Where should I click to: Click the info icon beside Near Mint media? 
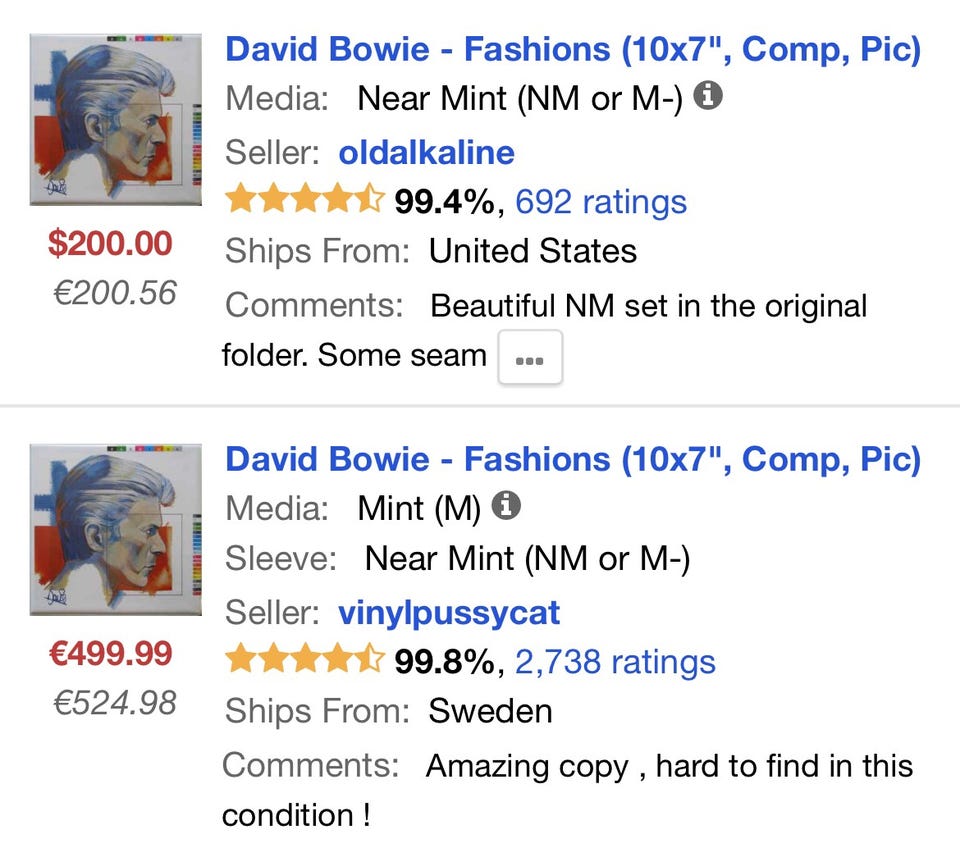708,98
